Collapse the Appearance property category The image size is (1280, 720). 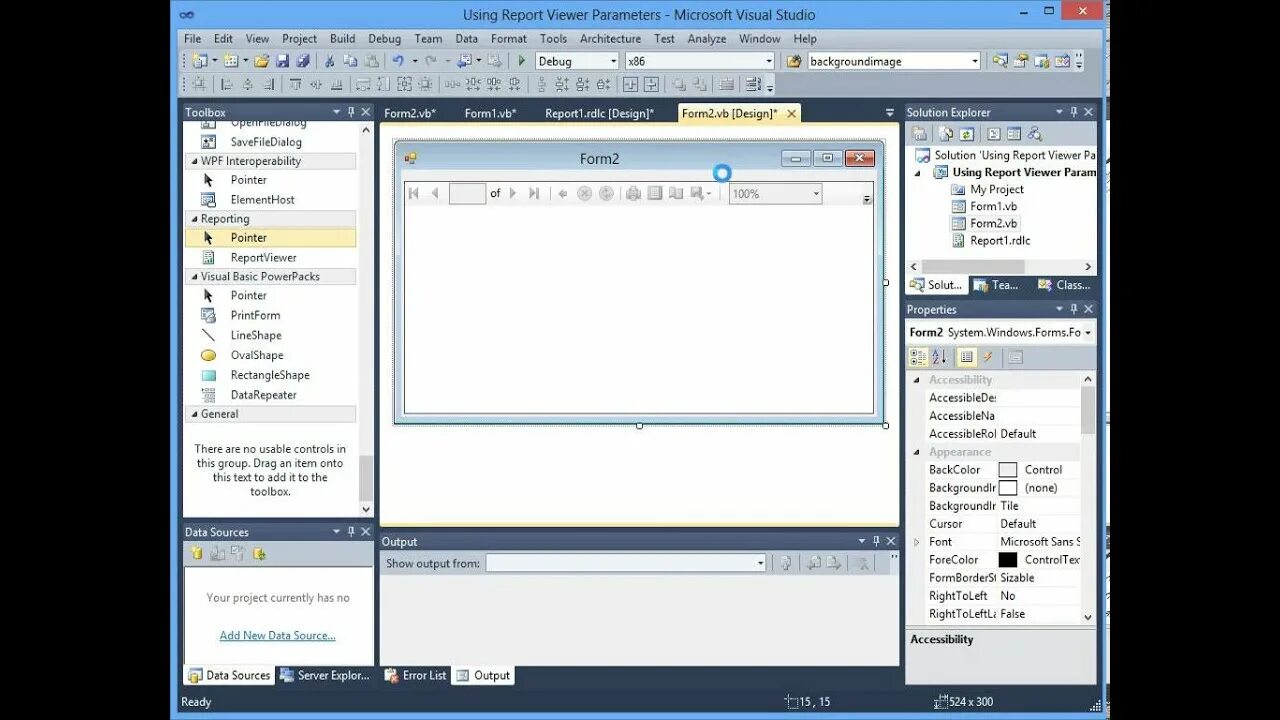(917, 452)
